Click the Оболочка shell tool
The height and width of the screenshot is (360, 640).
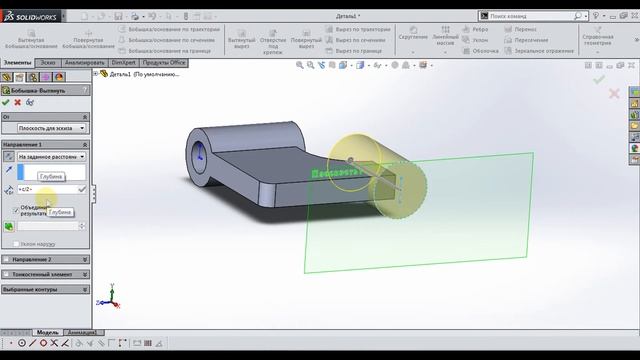(480, 51)
